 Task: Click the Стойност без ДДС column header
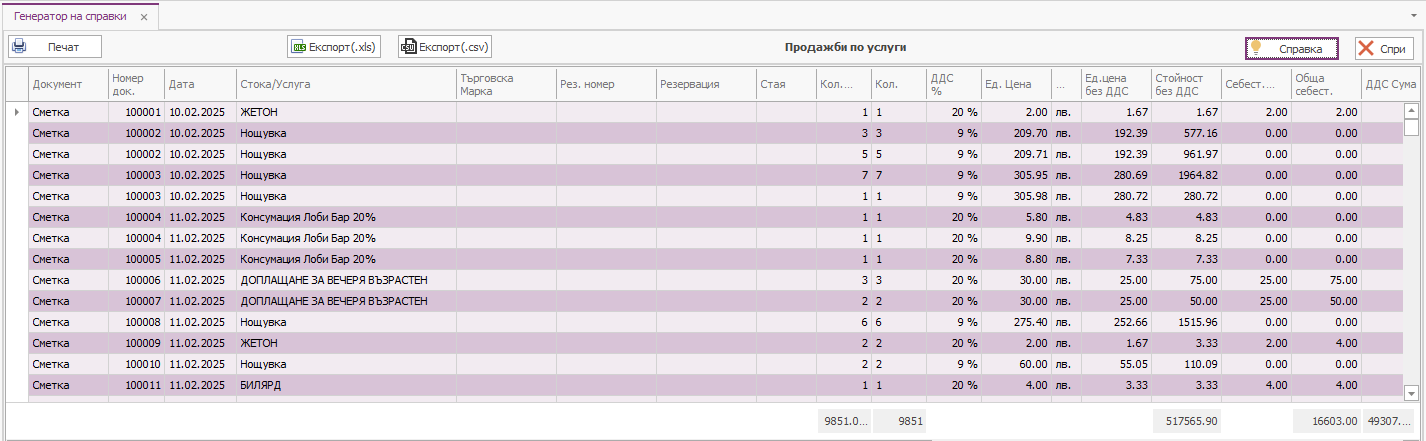pos(1185,85)
